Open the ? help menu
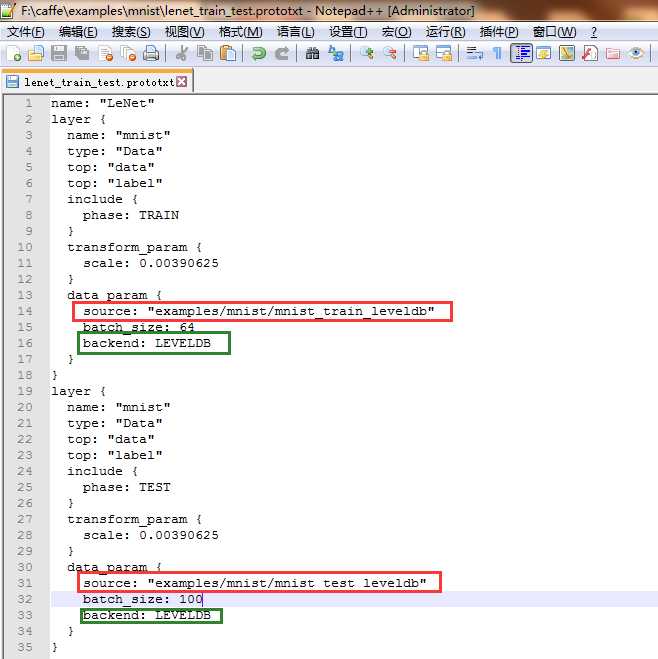Screen dimensions: 658x659 tap(594, 32)
